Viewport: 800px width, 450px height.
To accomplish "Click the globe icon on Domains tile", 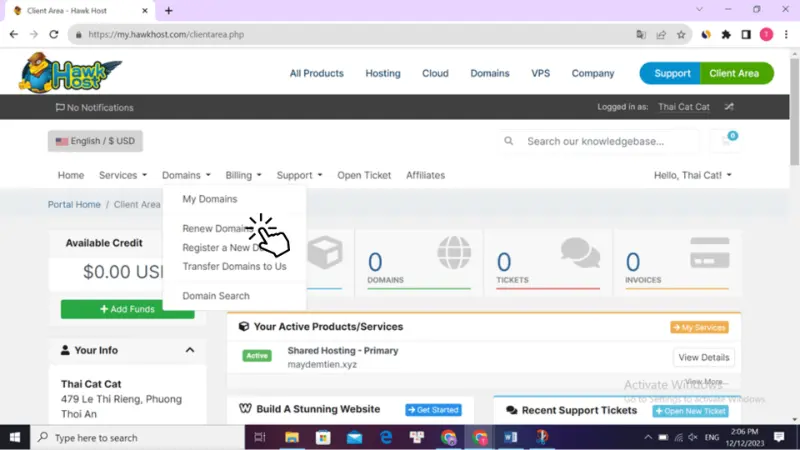I will pyautogui.click(x=454, y=253).
